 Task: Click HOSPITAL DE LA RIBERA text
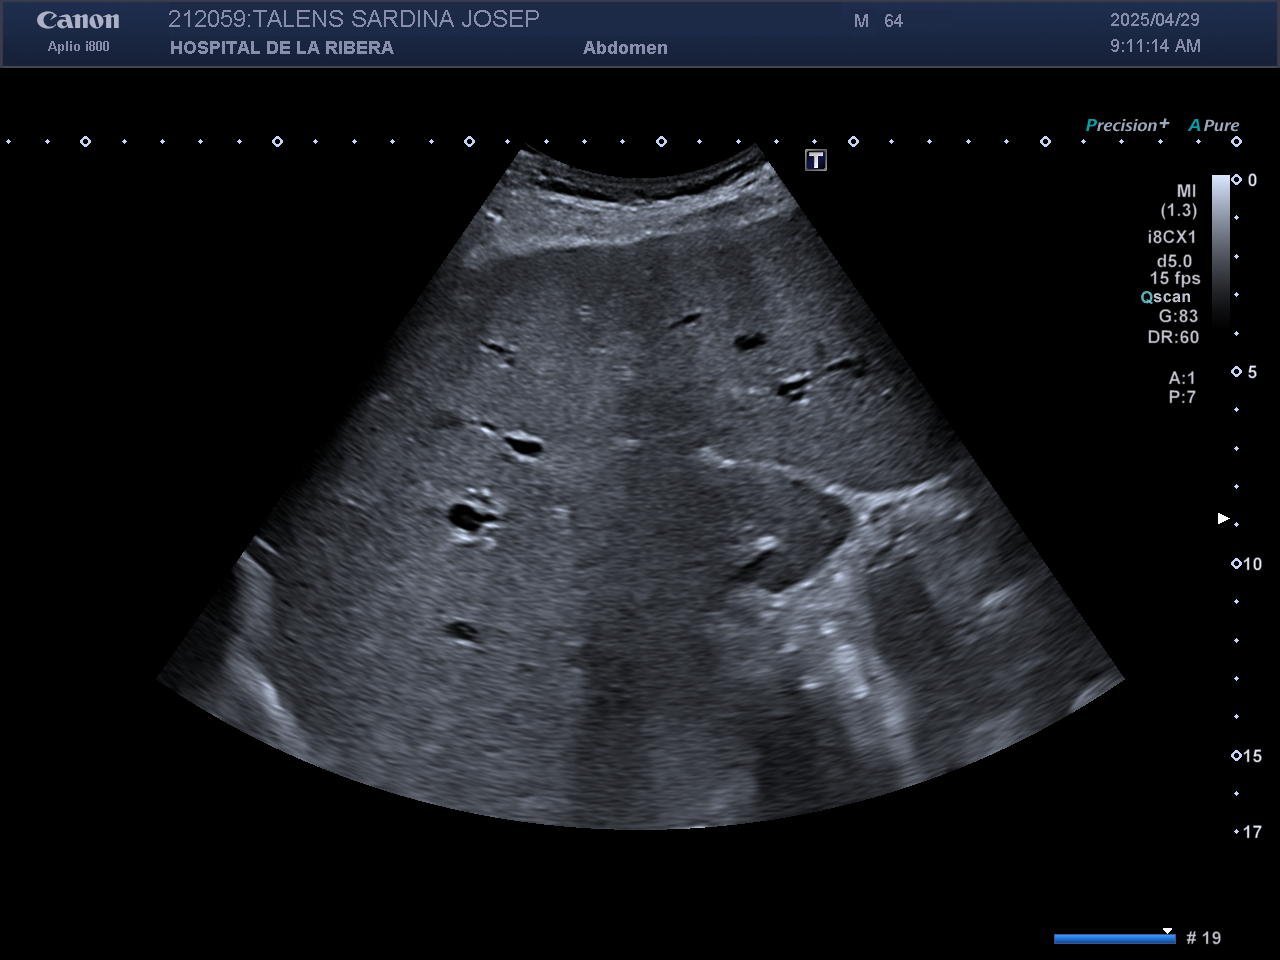click(281, 48)
